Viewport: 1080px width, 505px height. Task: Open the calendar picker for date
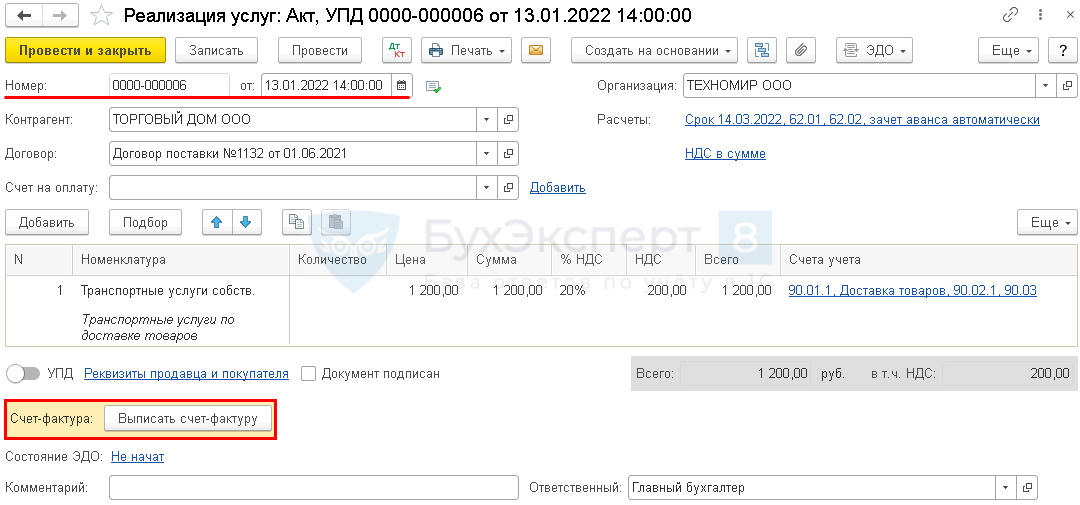coord(401,86)
